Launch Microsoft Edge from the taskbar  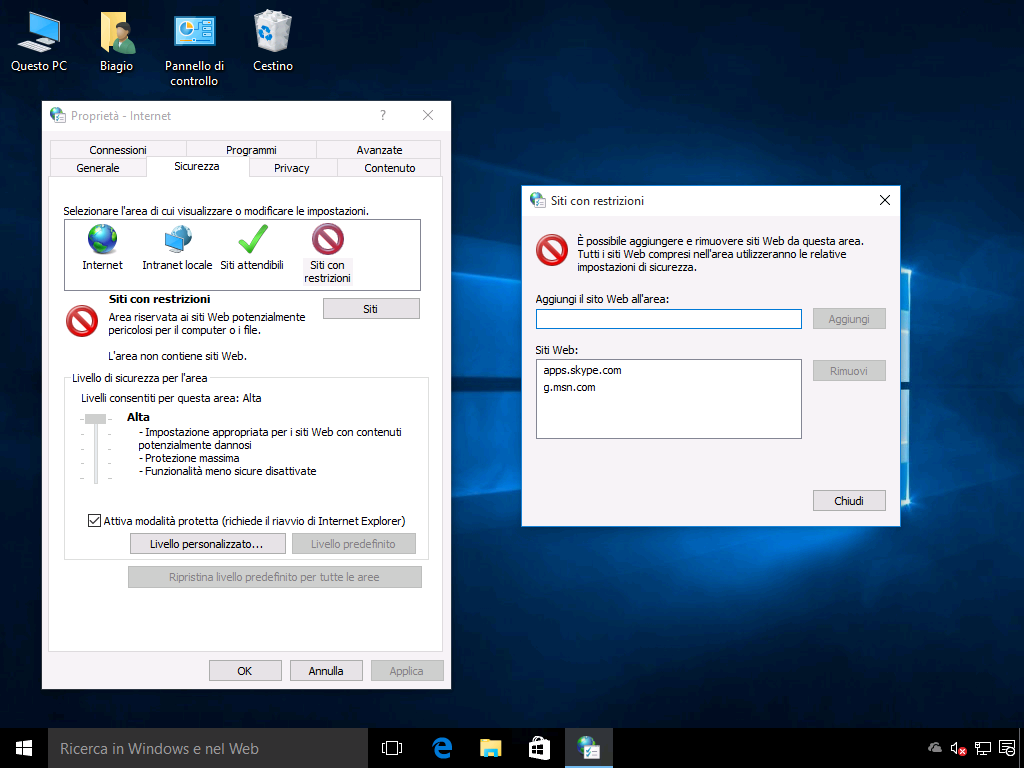point(442,748)
